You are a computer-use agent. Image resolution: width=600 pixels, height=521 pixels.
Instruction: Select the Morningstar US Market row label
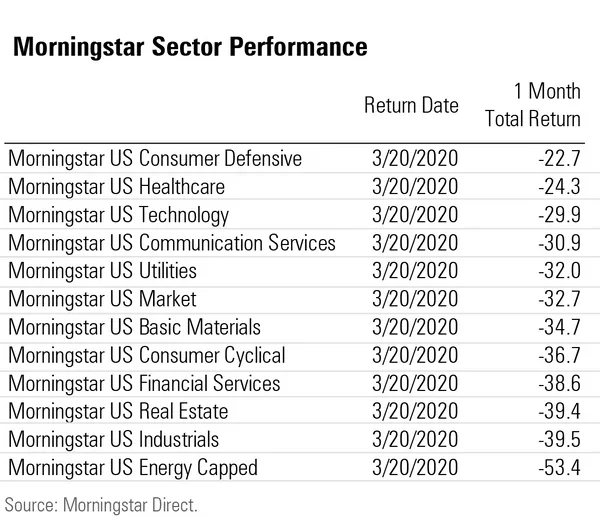pos(102,299)
